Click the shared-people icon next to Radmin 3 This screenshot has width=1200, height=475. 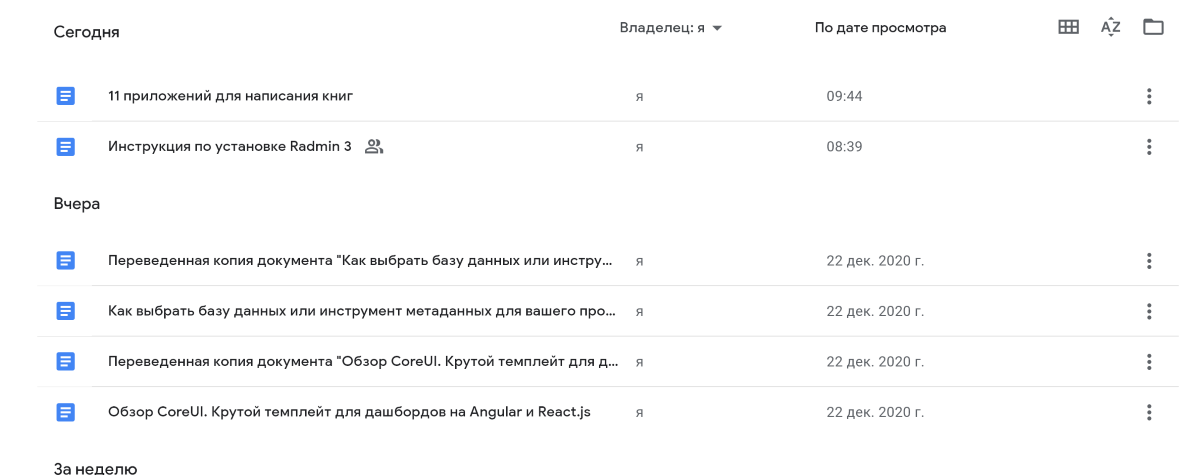pos(374,147)
